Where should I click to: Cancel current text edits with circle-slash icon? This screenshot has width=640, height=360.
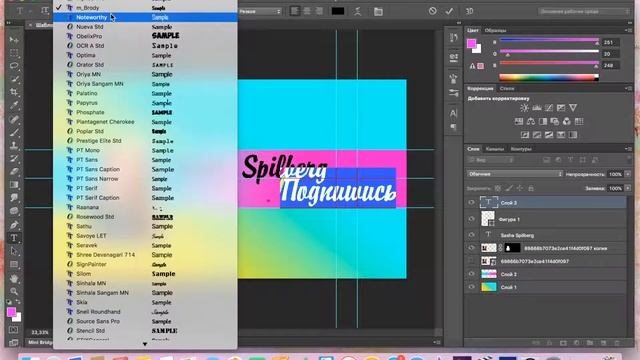pos(432,11)
